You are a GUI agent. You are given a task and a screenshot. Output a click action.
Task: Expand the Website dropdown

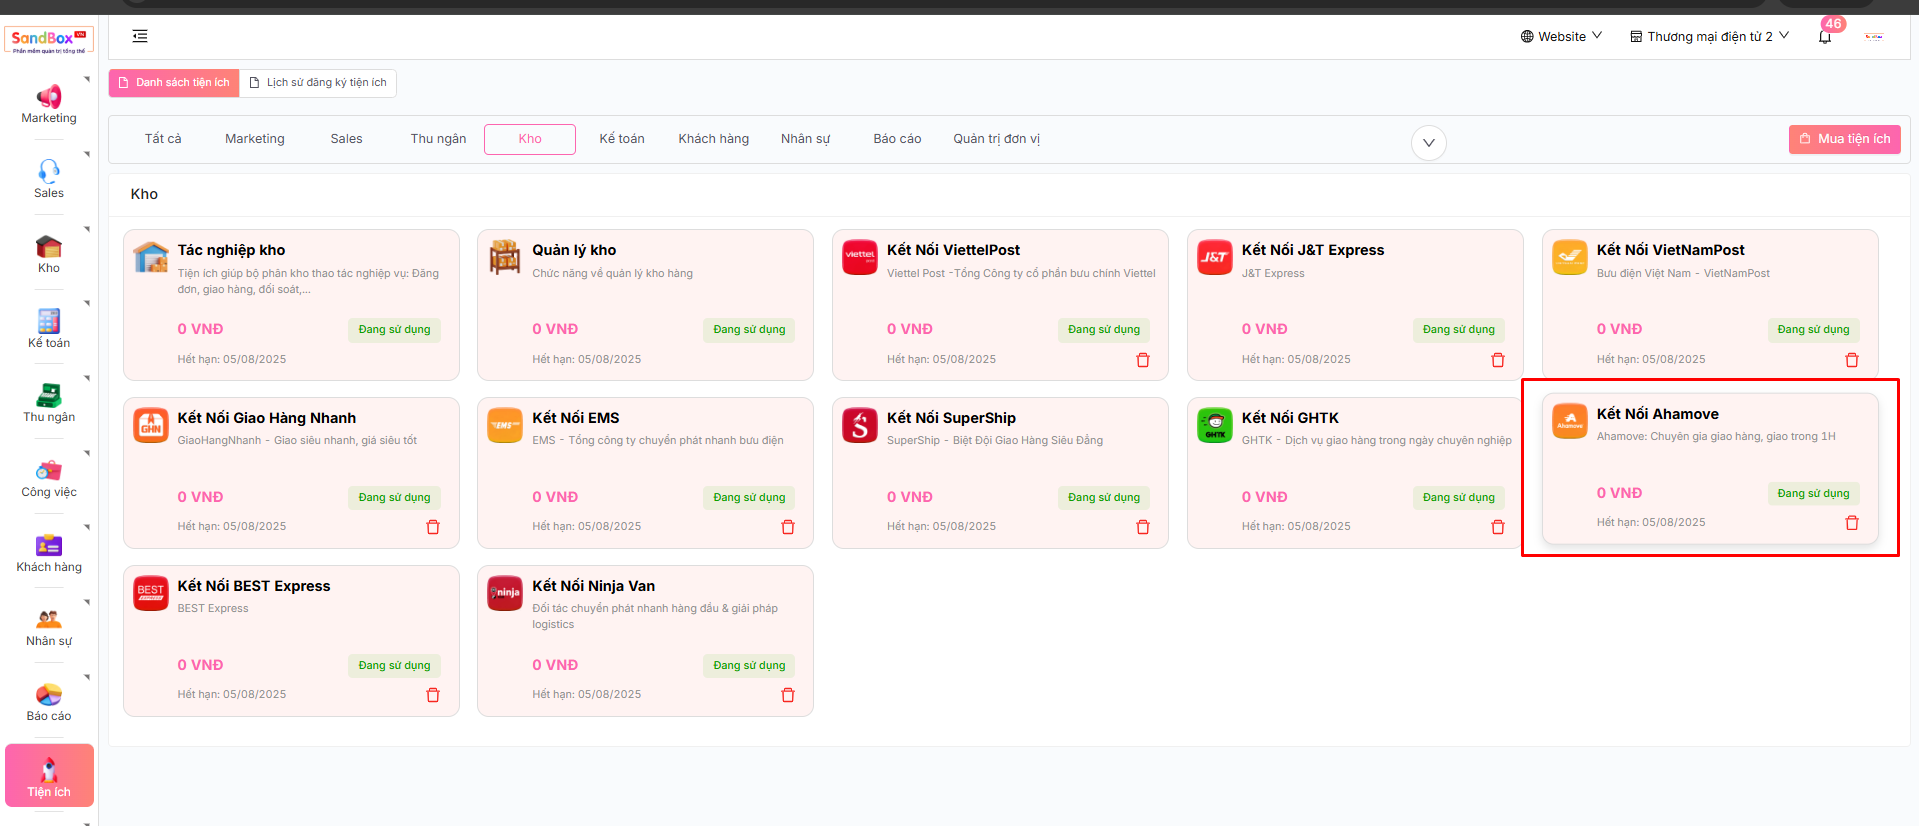[1561, 36]
